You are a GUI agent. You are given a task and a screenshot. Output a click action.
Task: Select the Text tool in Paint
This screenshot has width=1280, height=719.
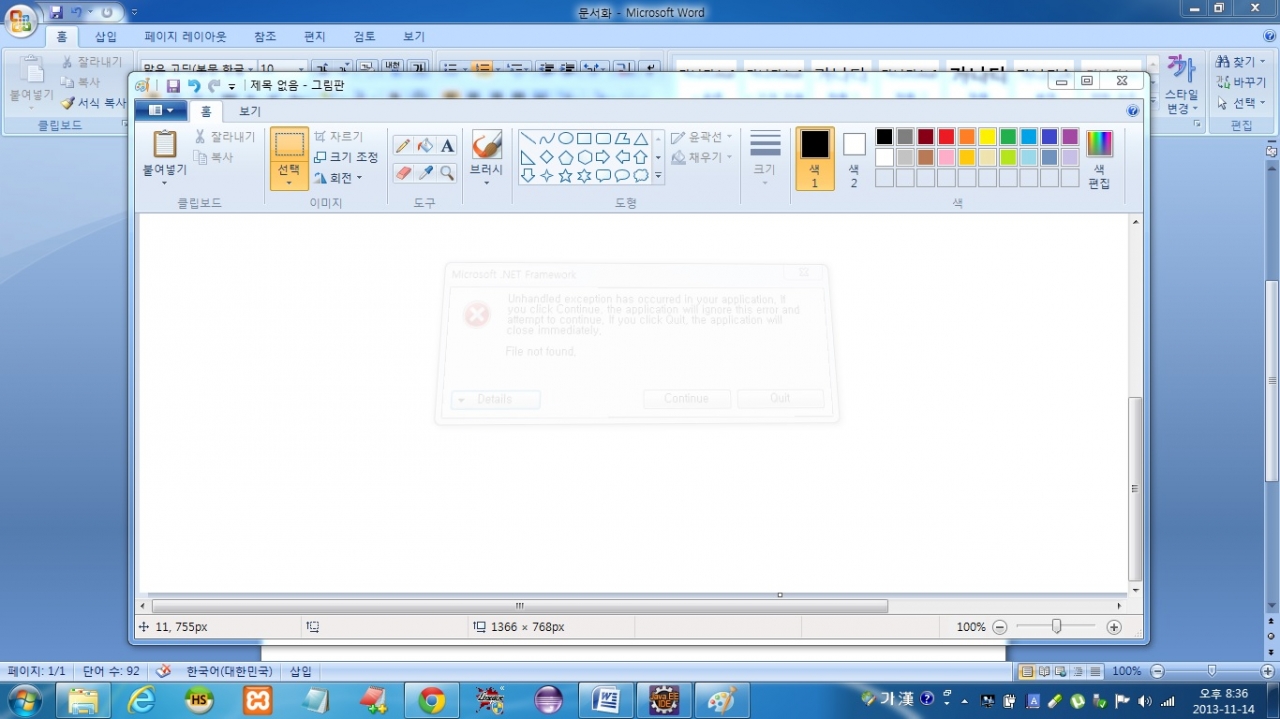pos(447,146)
